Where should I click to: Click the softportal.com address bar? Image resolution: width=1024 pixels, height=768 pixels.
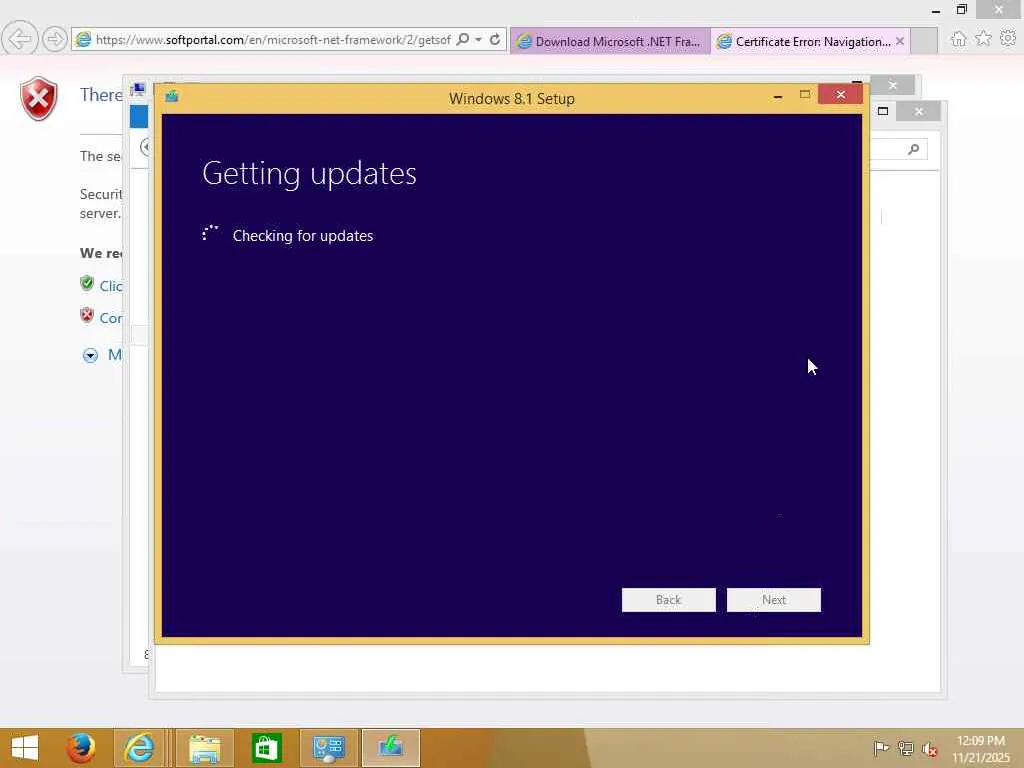point(272,40)
